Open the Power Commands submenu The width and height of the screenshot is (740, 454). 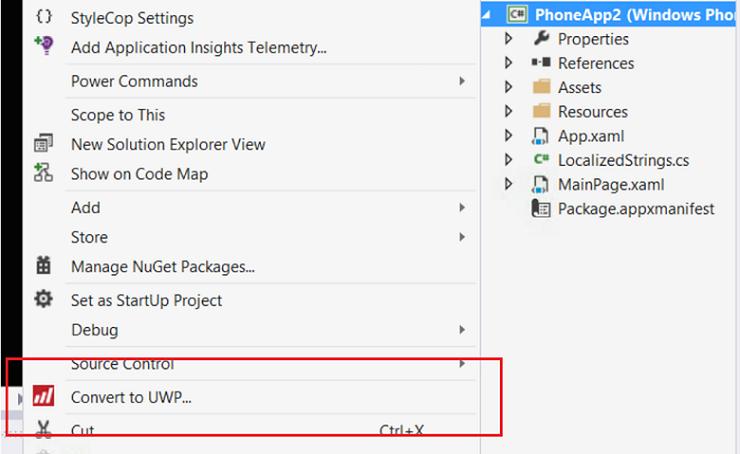click(x=134, y=81)
